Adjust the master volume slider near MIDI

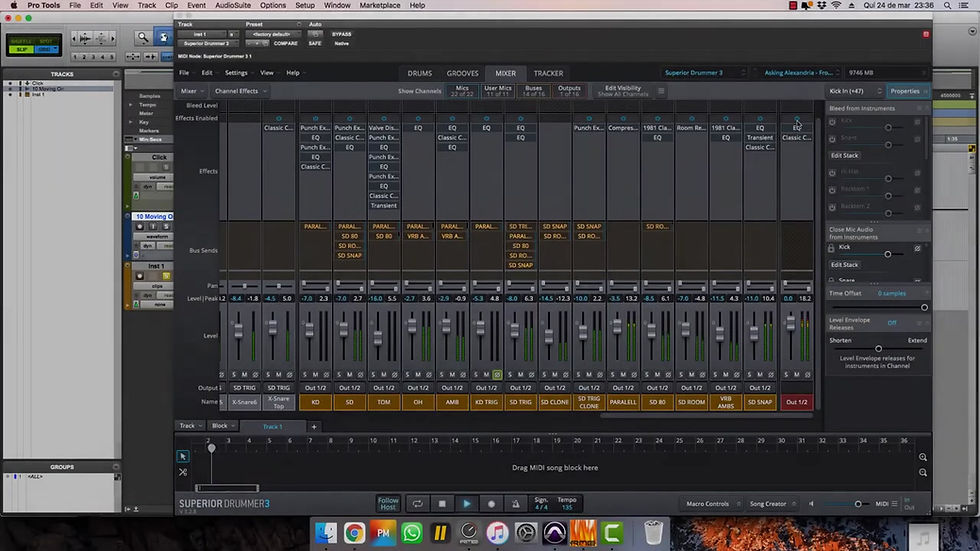858,504
